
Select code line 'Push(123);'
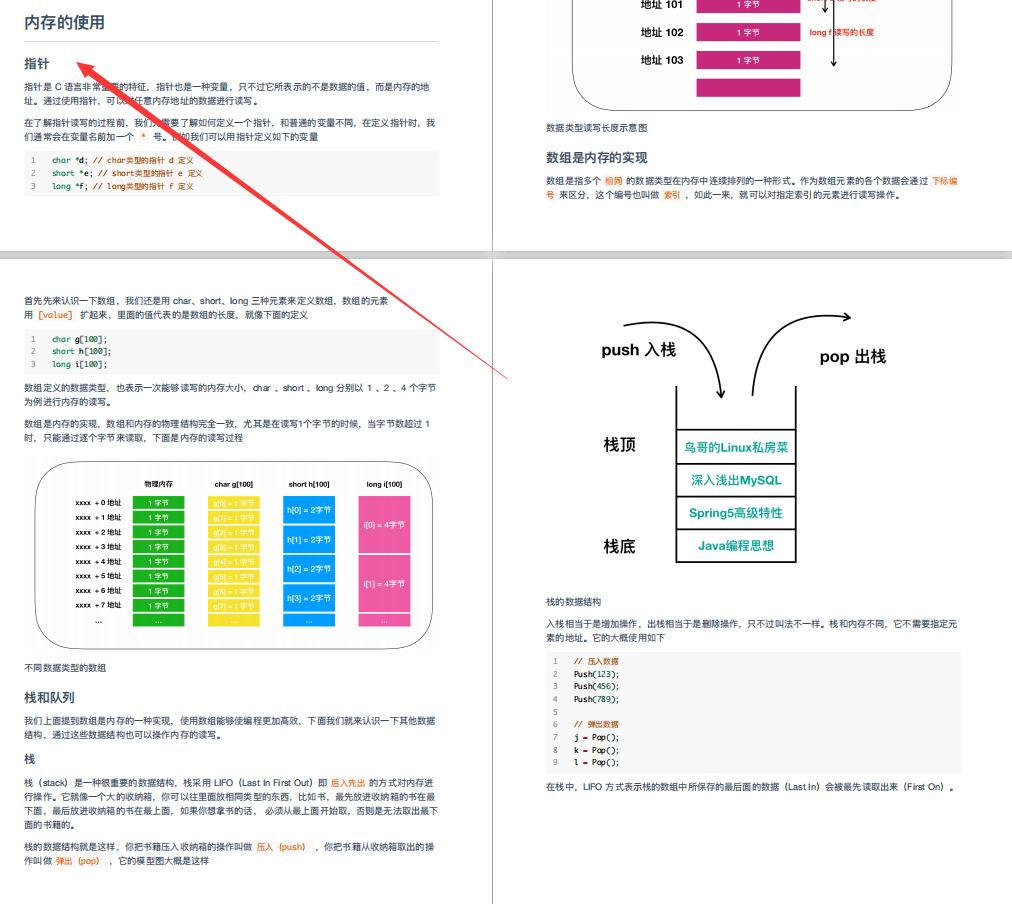[596, 674]
